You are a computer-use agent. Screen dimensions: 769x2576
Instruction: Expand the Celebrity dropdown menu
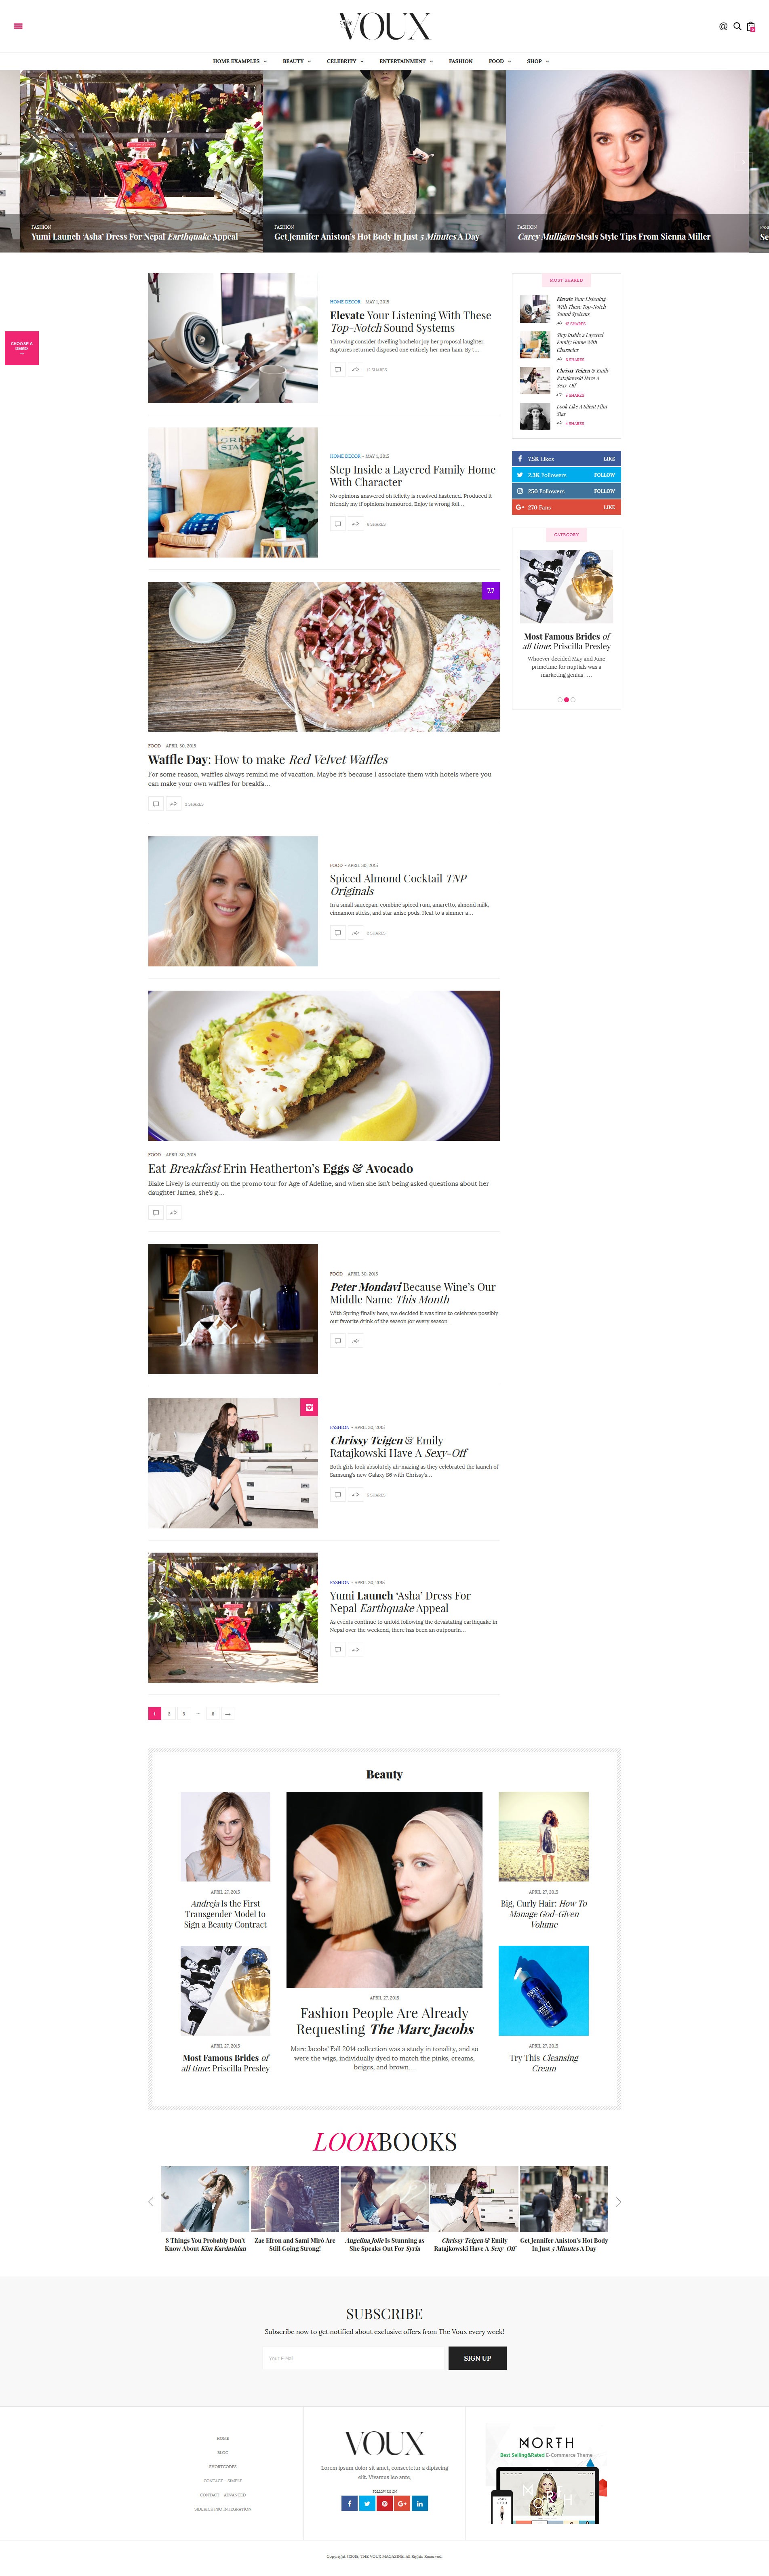coord(345,61)
